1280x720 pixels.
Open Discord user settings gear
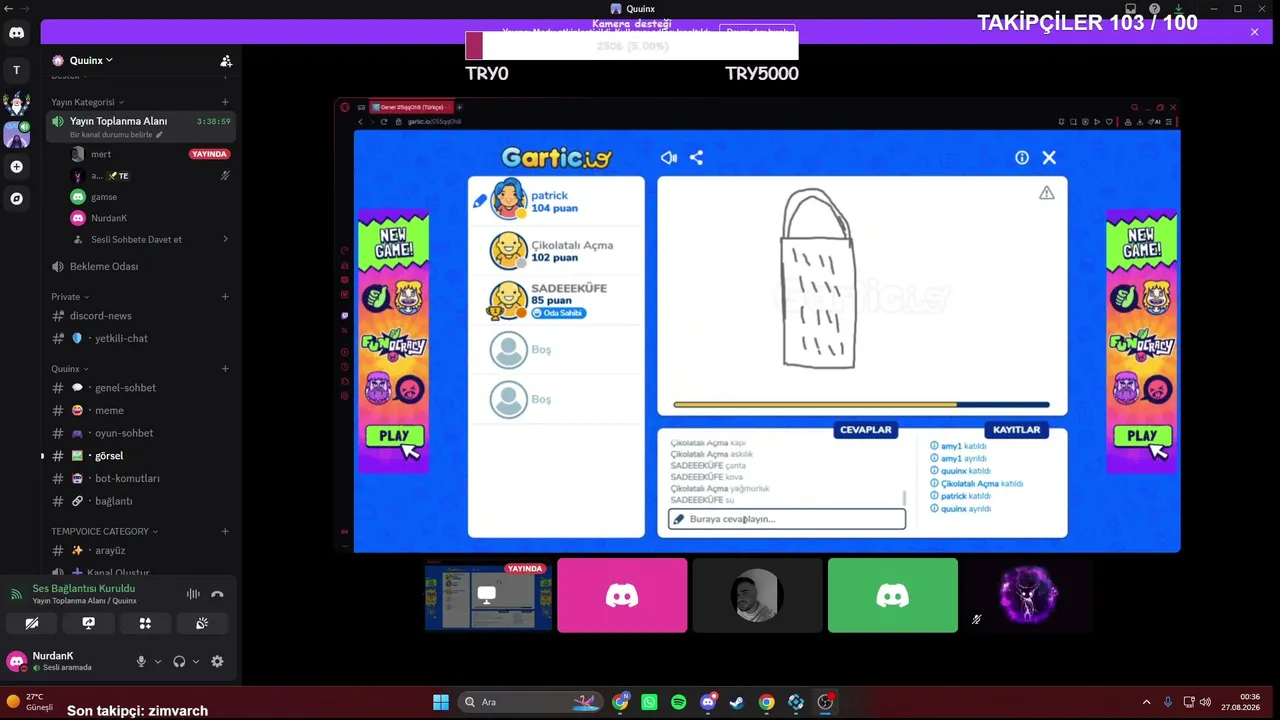click(x=217, y=661)
